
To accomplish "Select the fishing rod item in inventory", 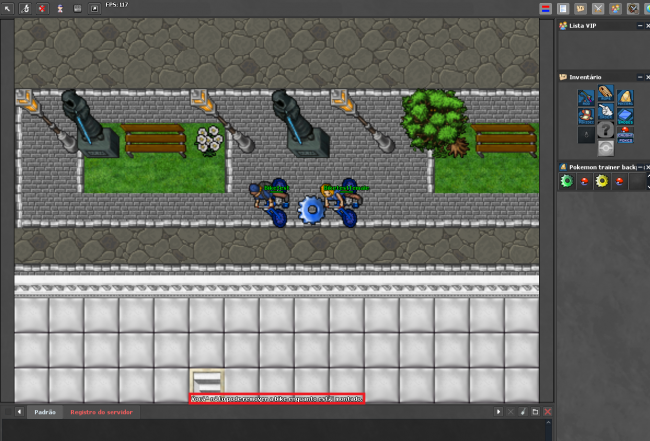I will [x=586, y=99].
